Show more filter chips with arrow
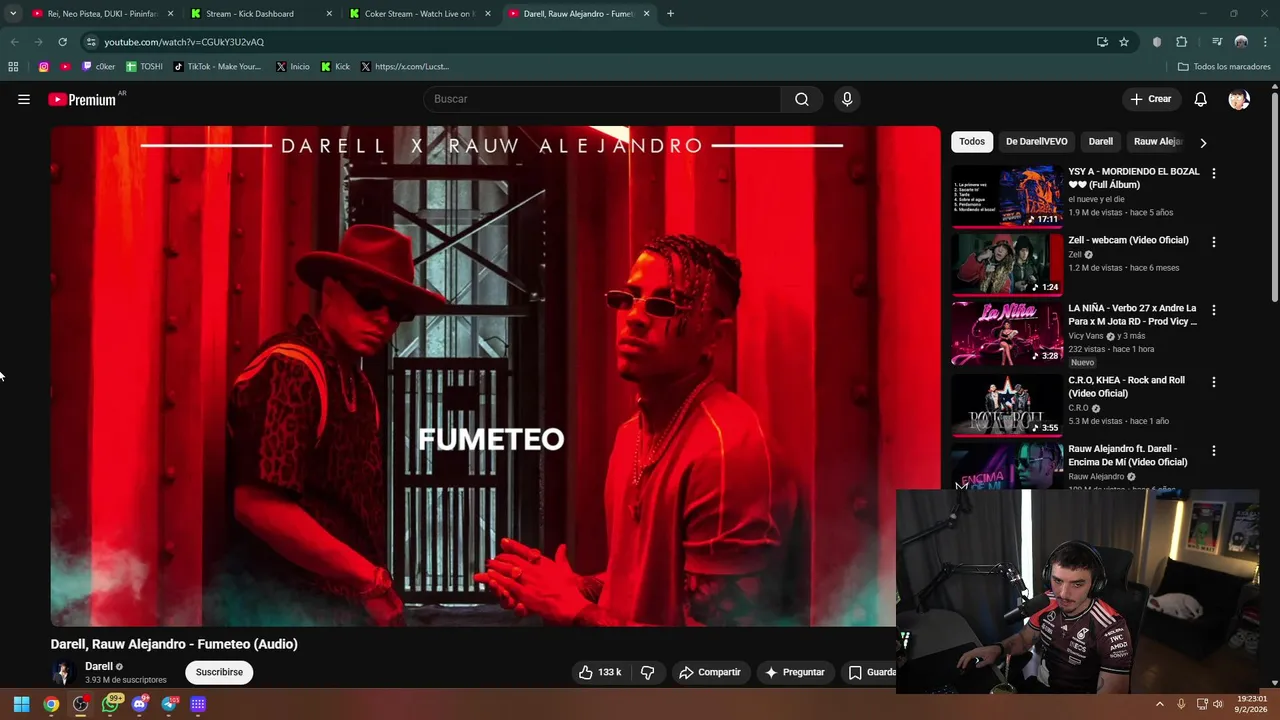Screen dimensions: 1280x720 pos(1203,143)
